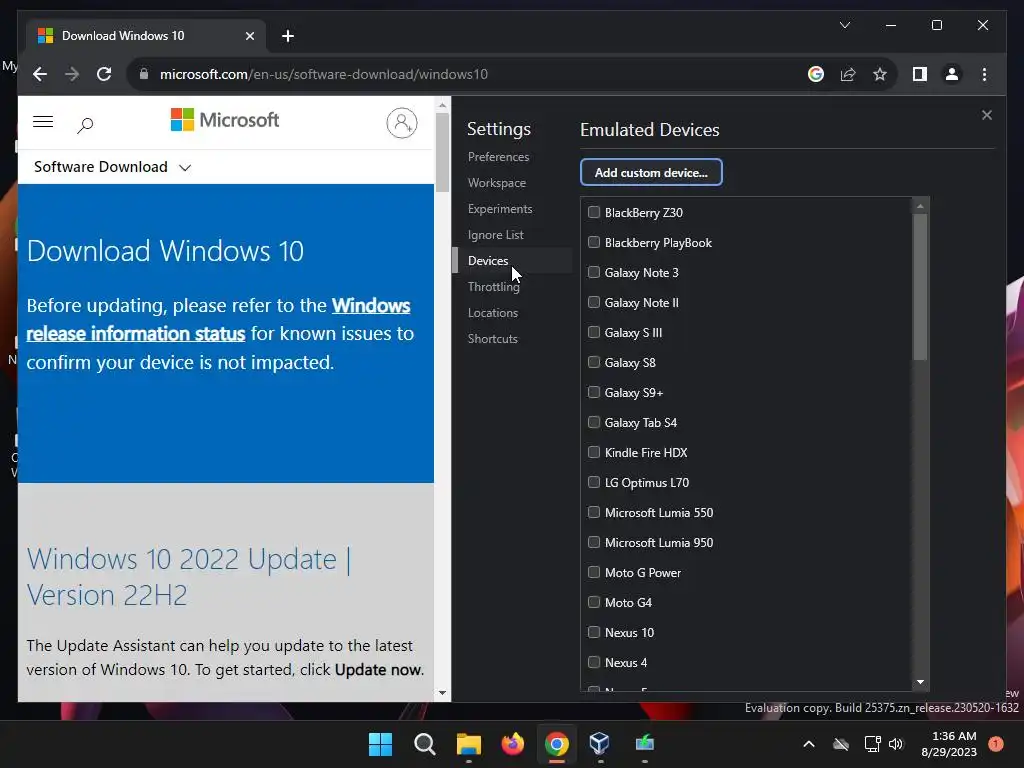The image size is (1024, 768).
Task: Toggle Galaxy S III device
Action: (x=594, y=332)
